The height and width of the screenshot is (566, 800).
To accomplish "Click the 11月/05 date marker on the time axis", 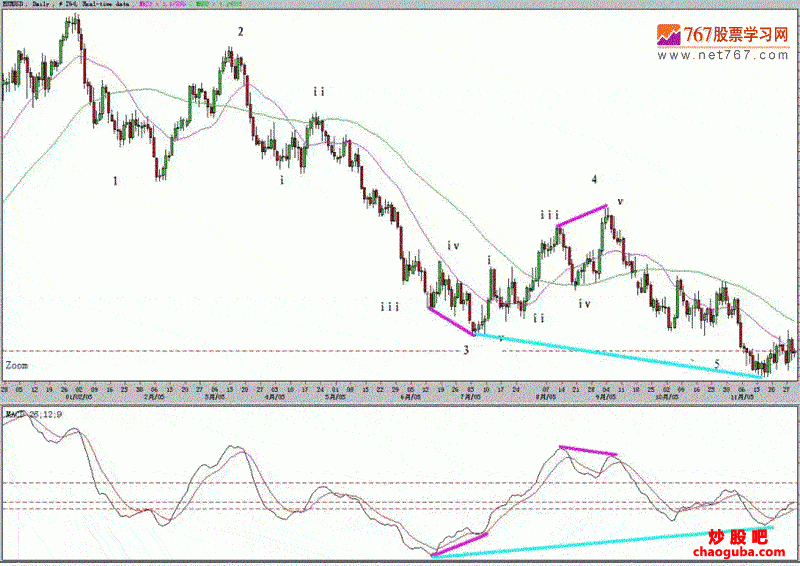I will click(x=741, y=396).
